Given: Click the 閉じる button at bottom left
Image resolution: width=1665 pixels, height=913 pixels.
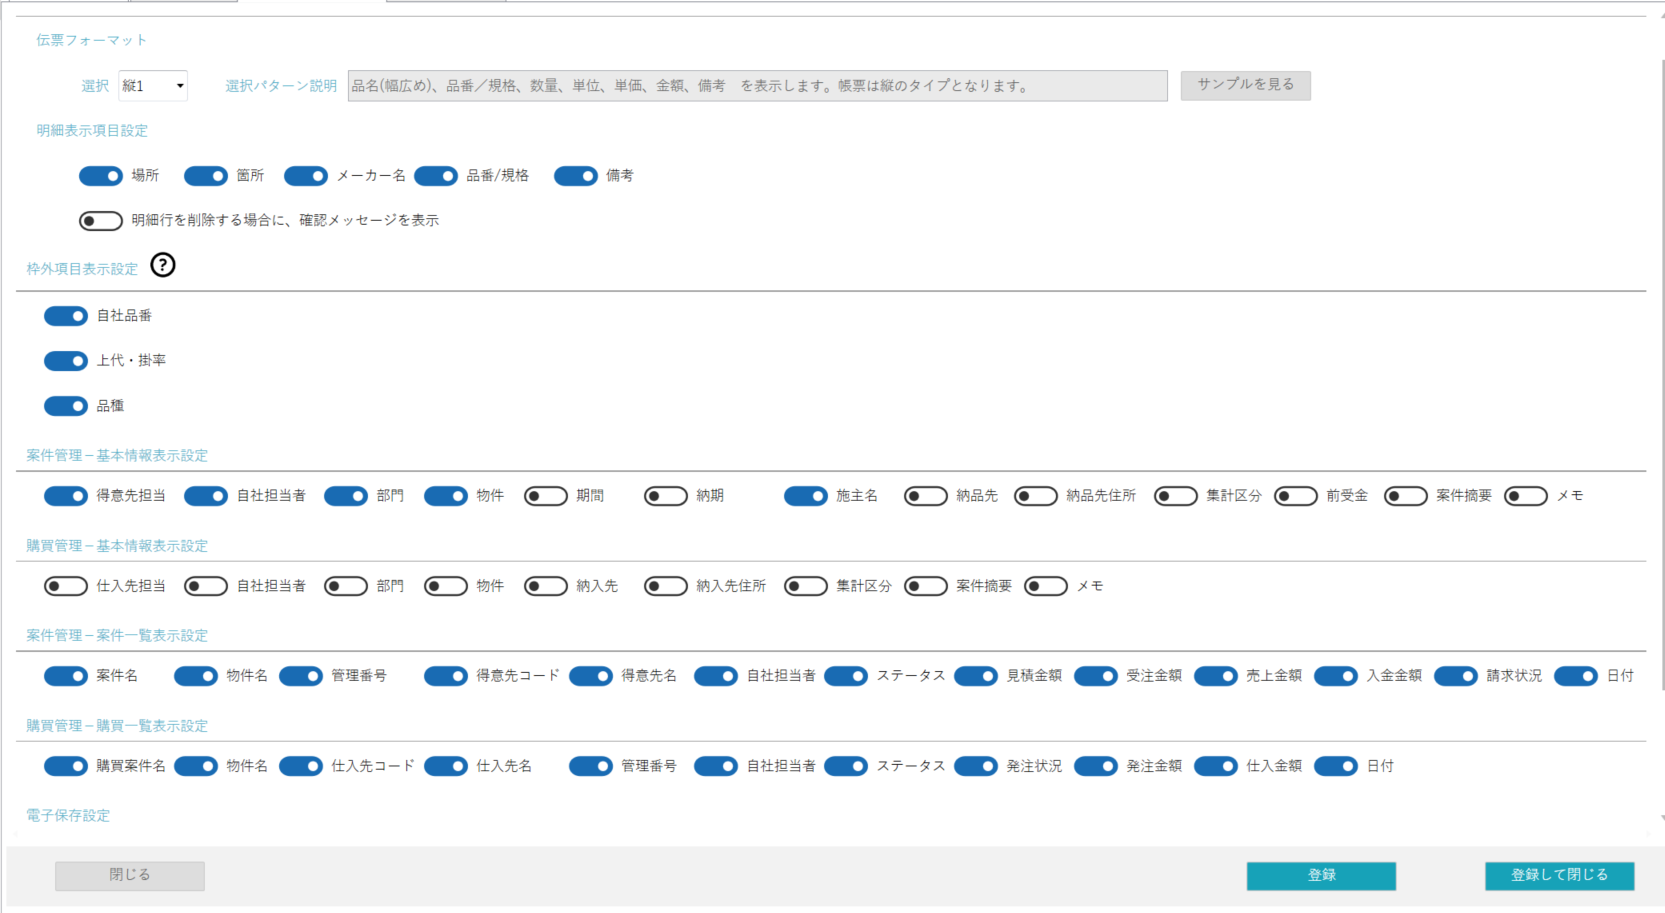Looking at the screenshot, I should [x=130, y=875].
